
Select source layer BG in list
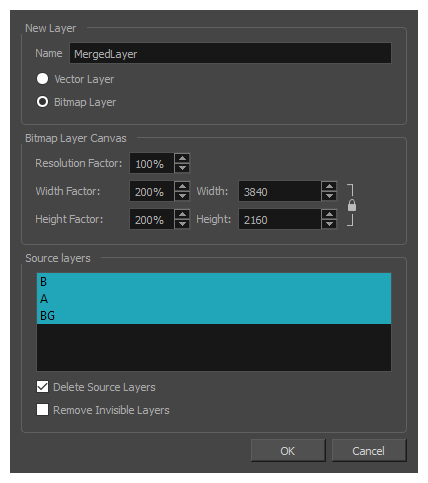214,315
